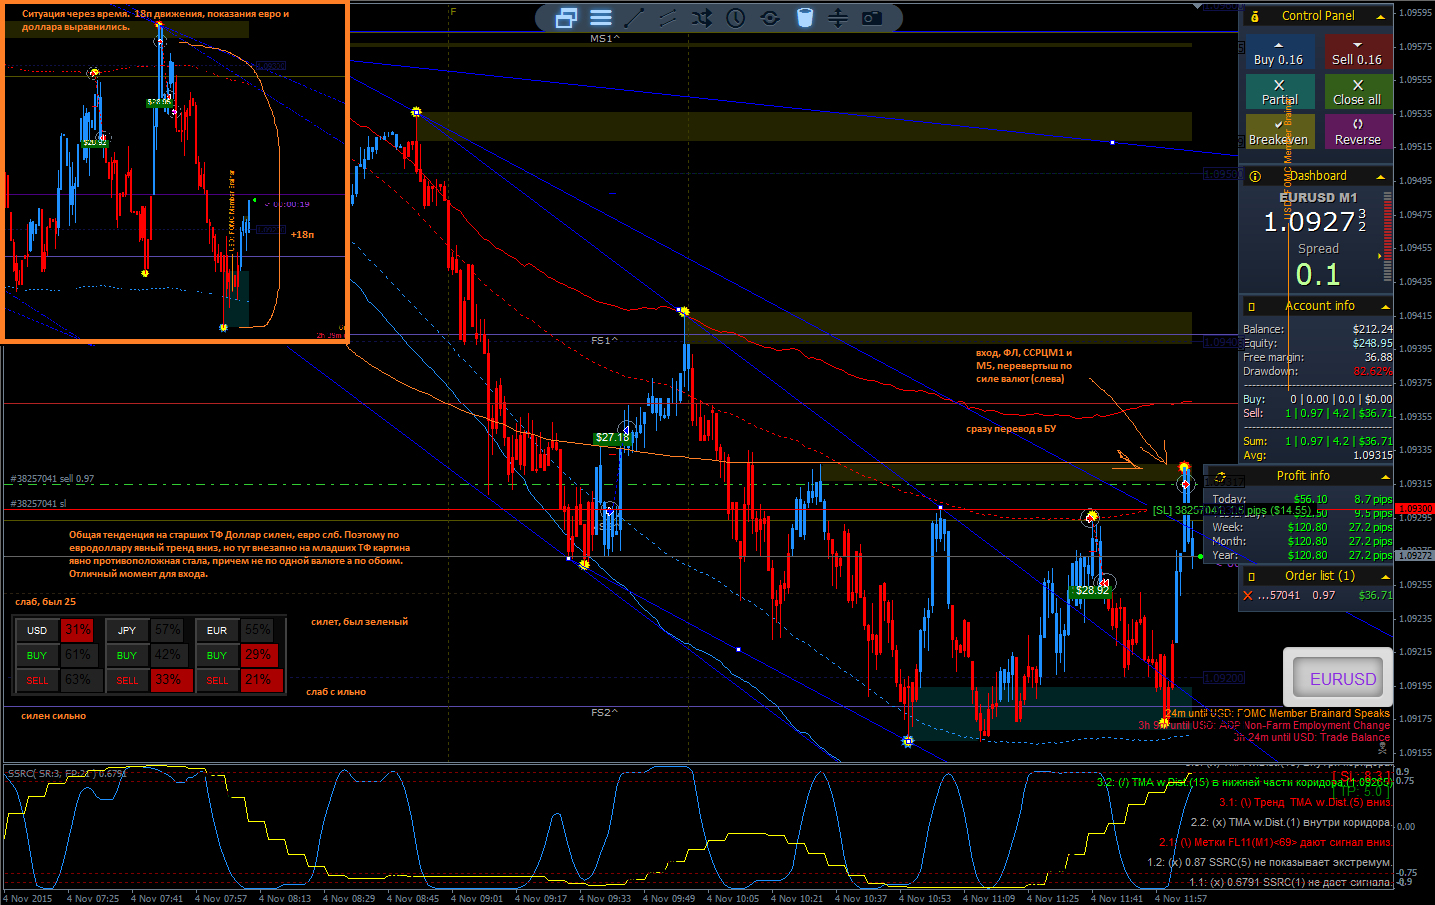Select the JPY currency strength cell
1435x905 pixels.
(127, 630)
